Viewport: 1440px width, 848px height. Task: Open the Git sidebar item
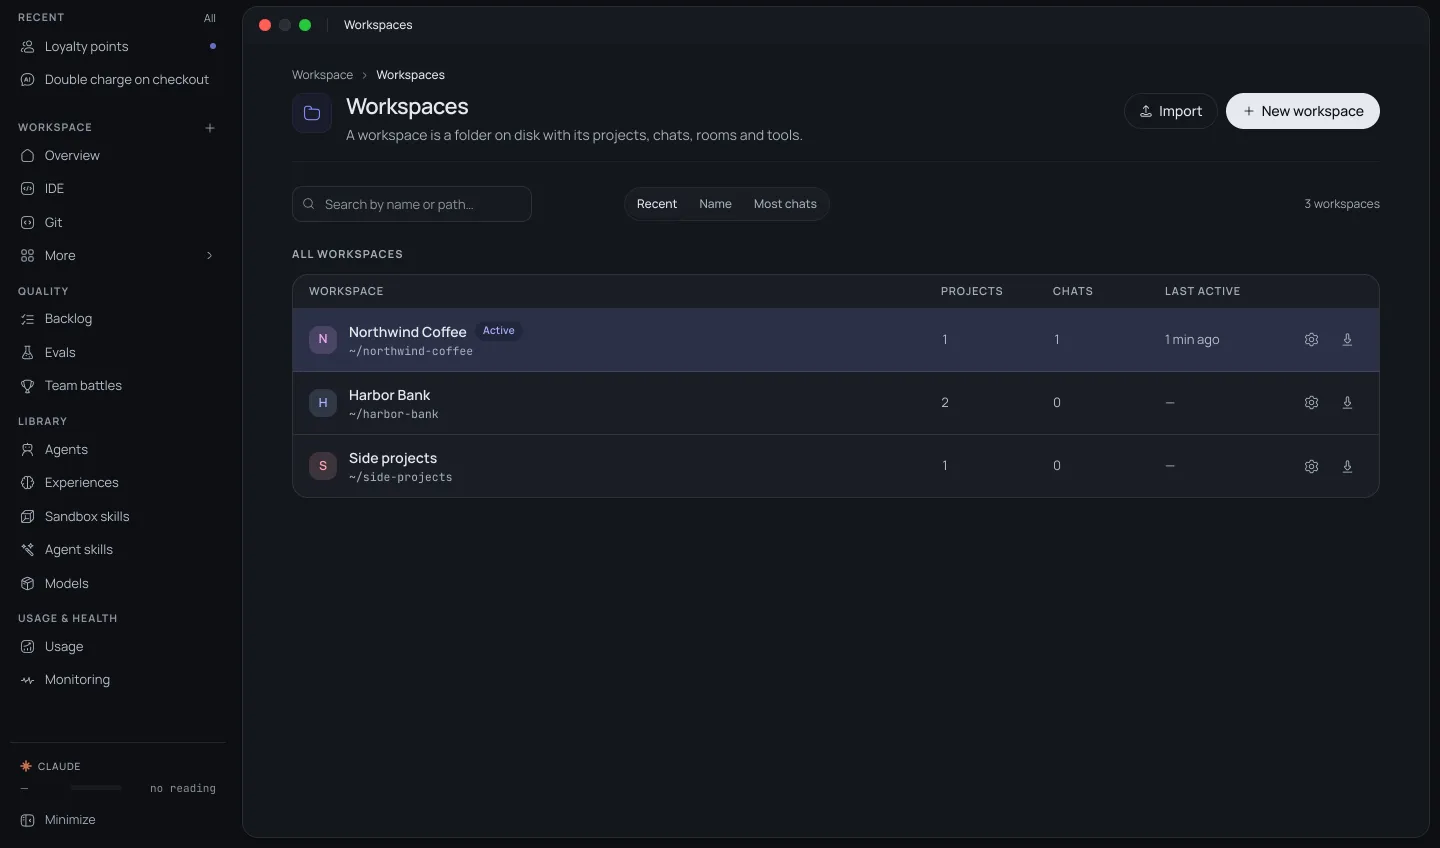coord(118,222)
